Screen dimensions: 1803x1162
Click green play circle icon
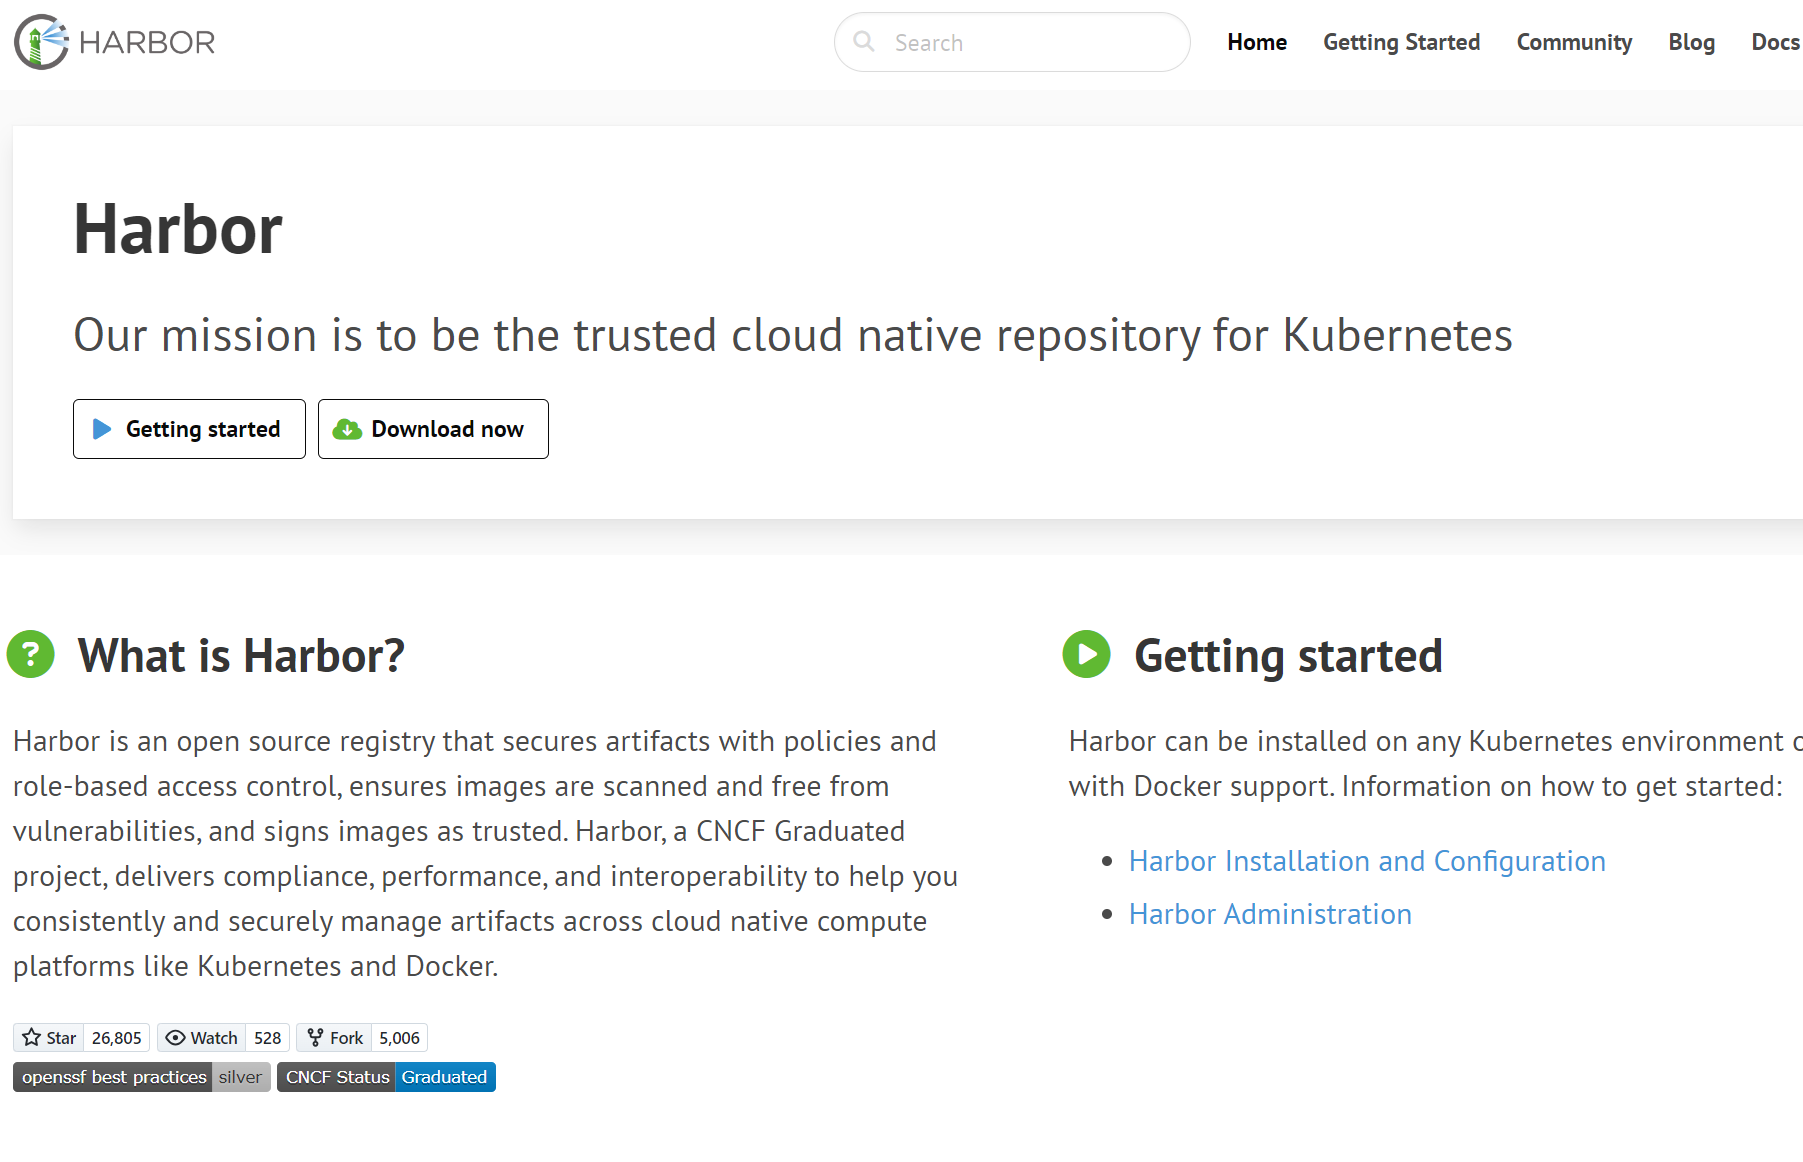tap(1087, 654)
